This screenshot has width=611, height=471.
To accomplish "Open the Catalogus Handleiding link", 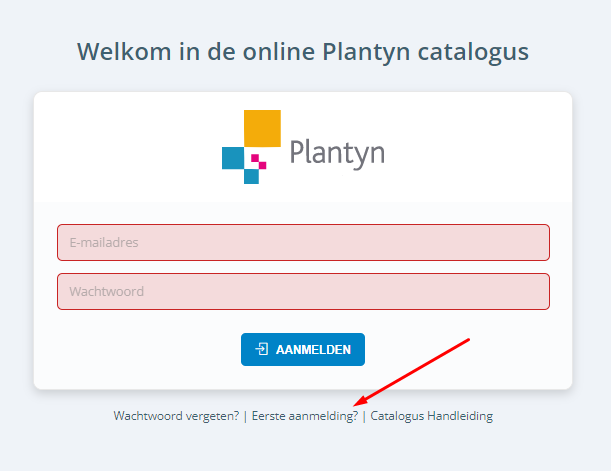I will click(x=431, y=416).
